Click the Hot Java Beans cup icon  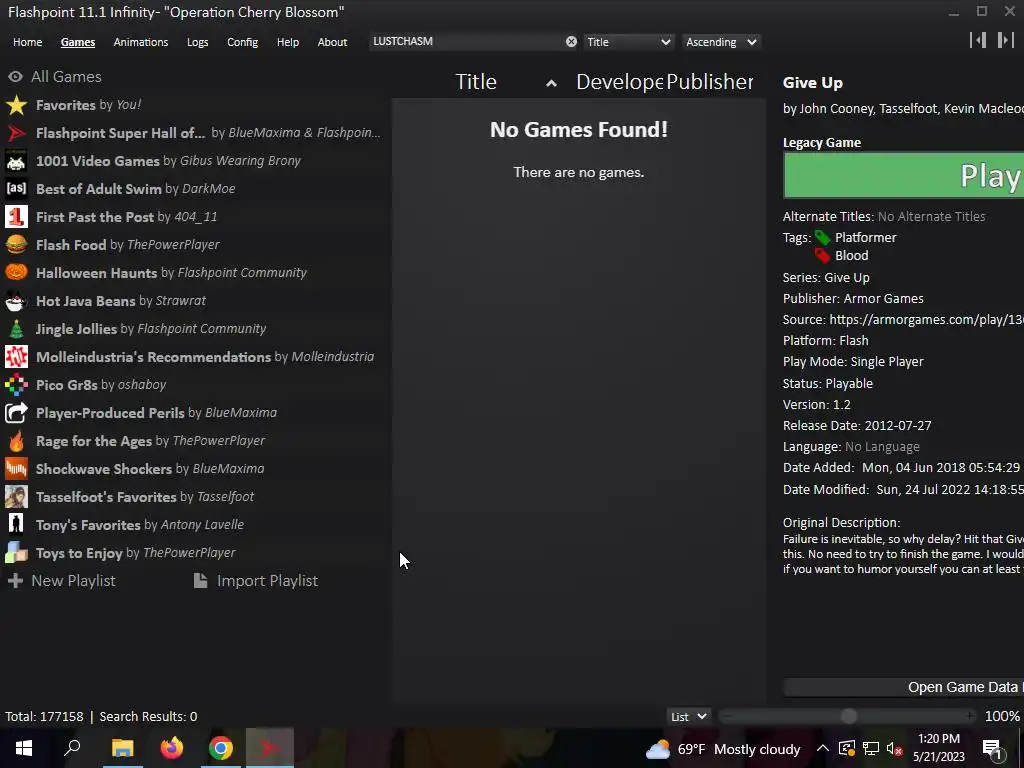(x=16, y=301)
